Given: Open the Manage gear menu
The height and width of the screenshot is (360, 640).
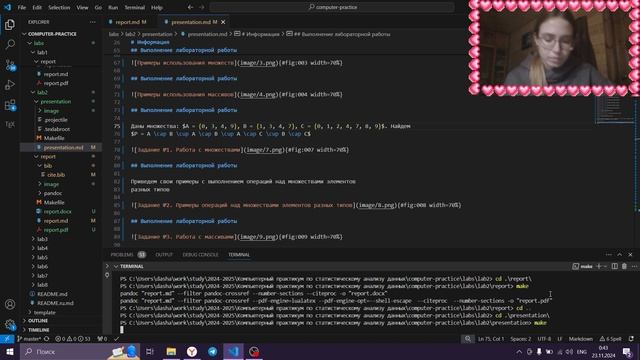Looking at the screenshot, I should pyautogui.click(x=10, y=325).
